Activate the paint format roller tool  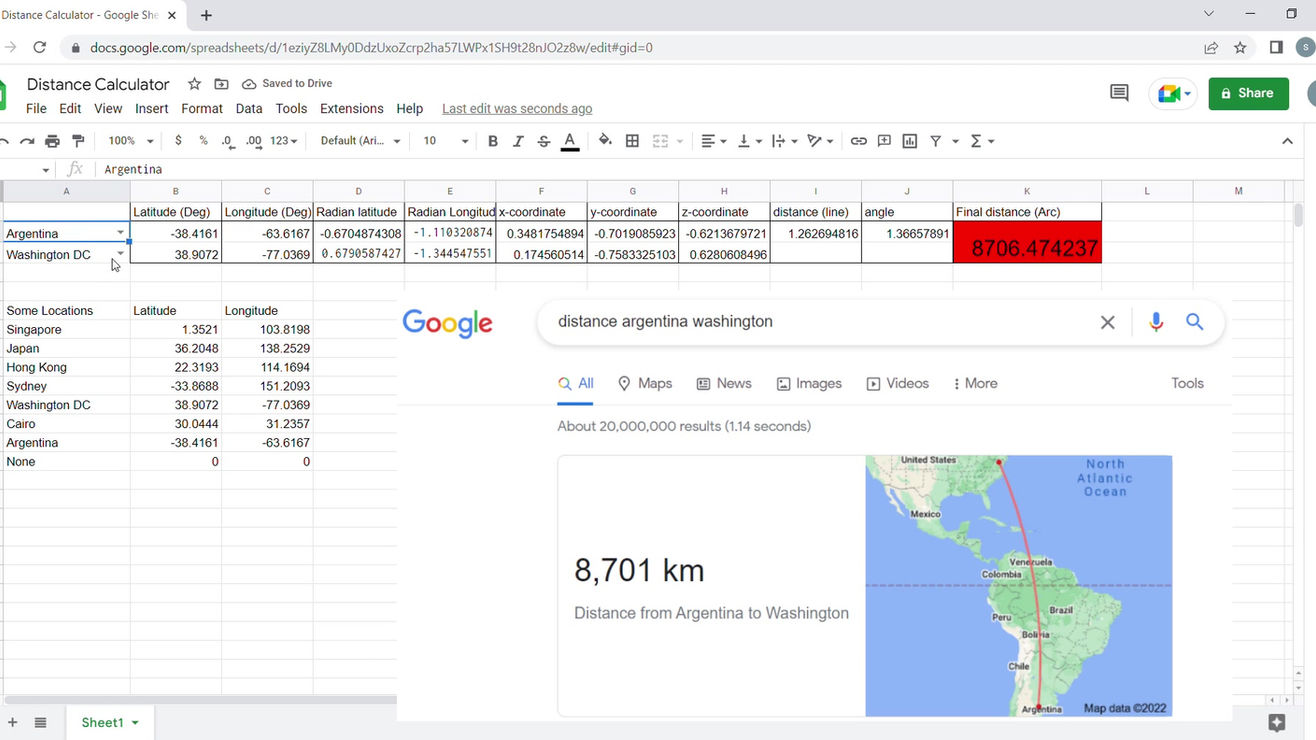click(79, 141)
